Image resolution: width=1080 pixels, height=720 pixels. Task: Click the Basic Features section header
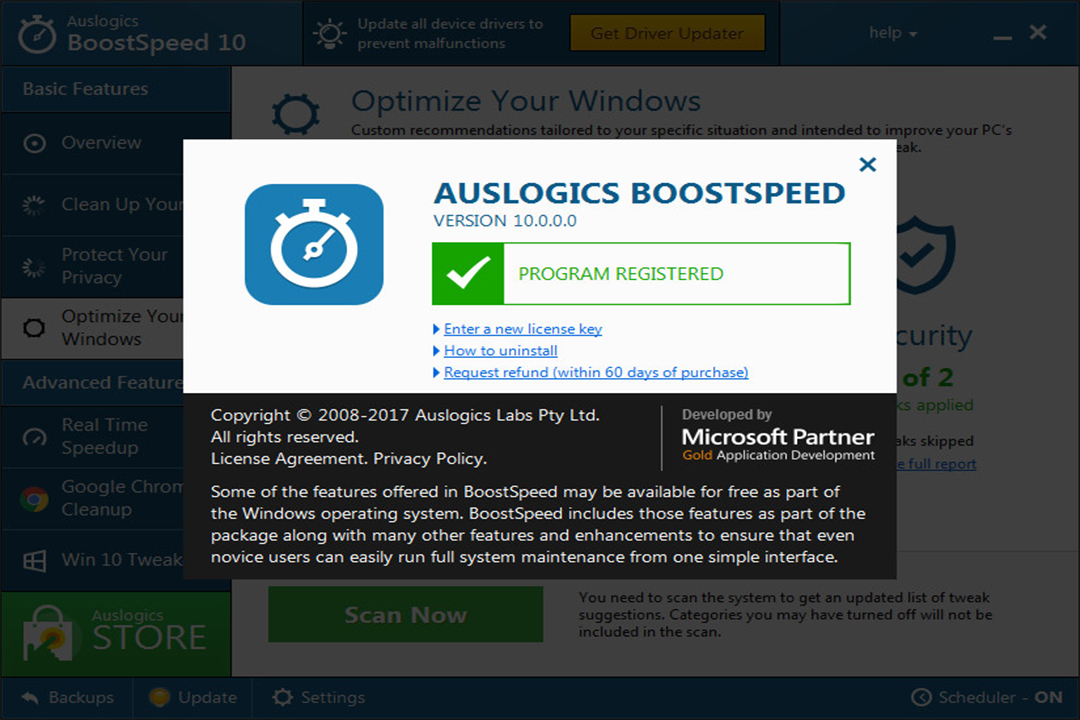[x=116, y=89]
